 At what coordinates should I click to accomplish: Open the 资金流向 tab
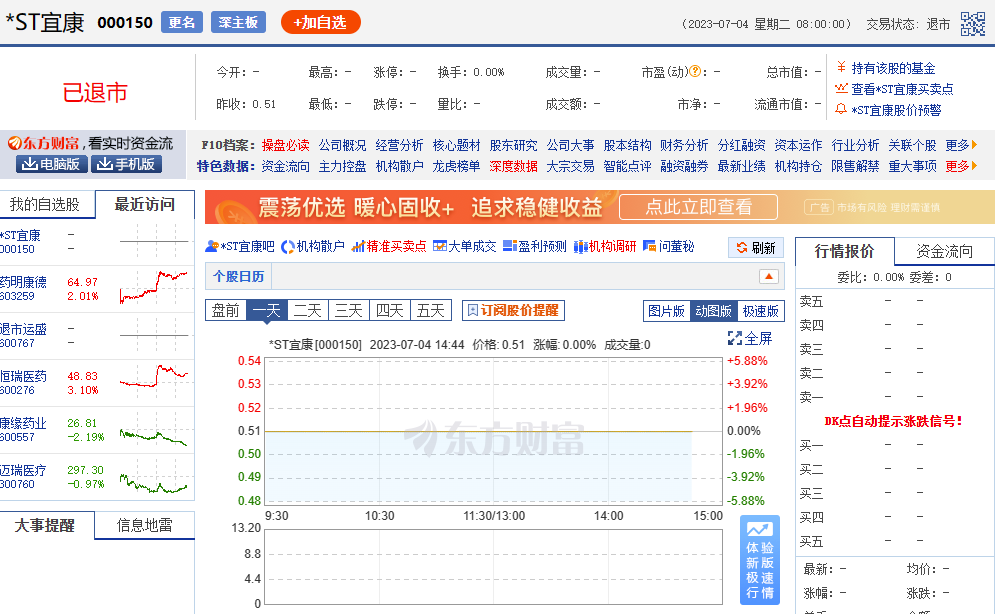click(x=945, y=251)
